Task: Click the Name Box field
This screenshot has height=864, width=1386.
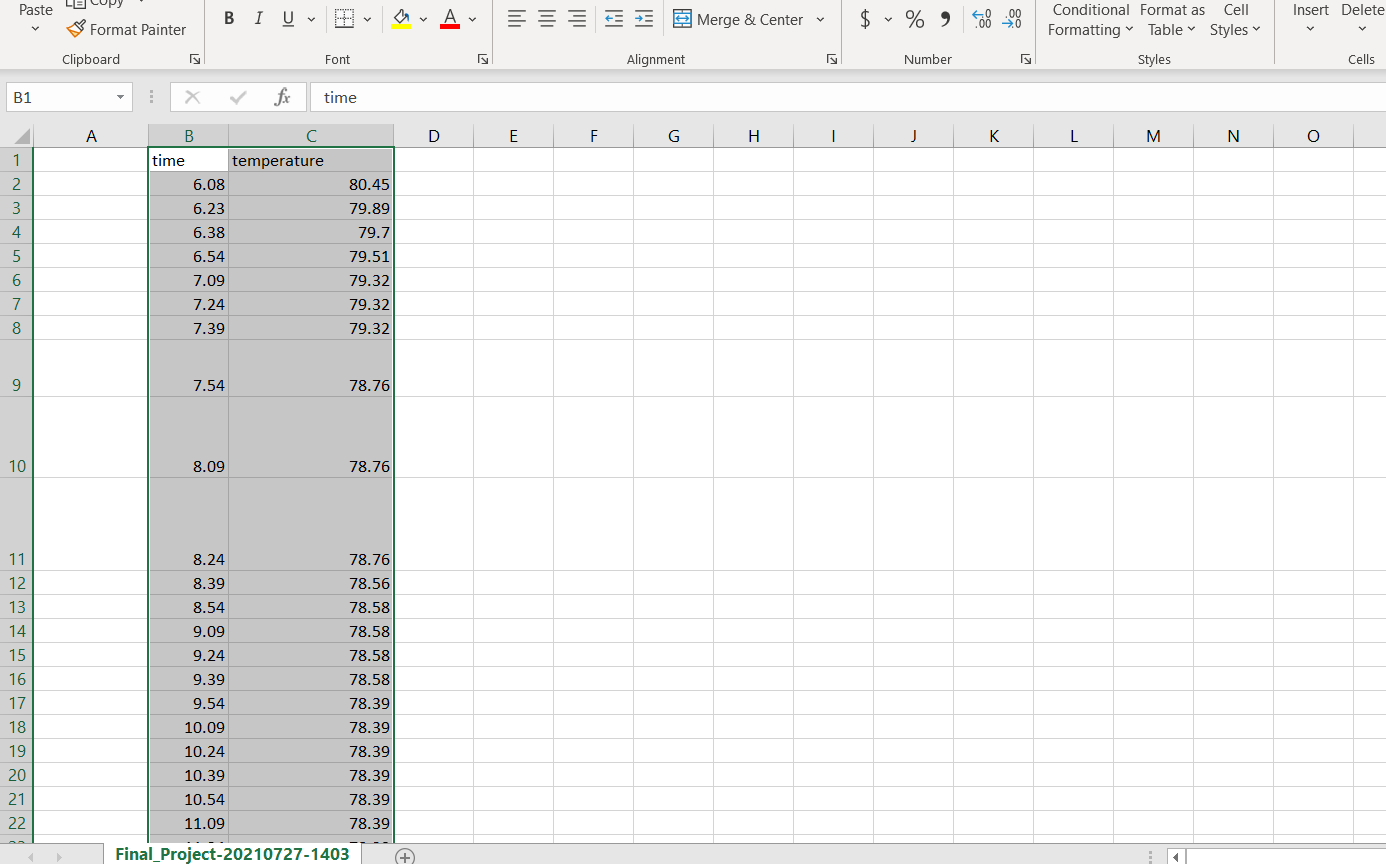Action: click(58, 97)
